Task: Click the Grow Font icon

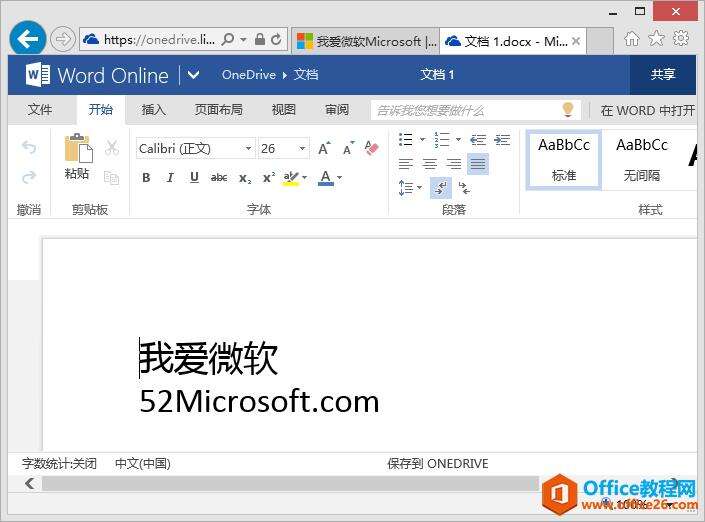Action: (x=324, y=149)
